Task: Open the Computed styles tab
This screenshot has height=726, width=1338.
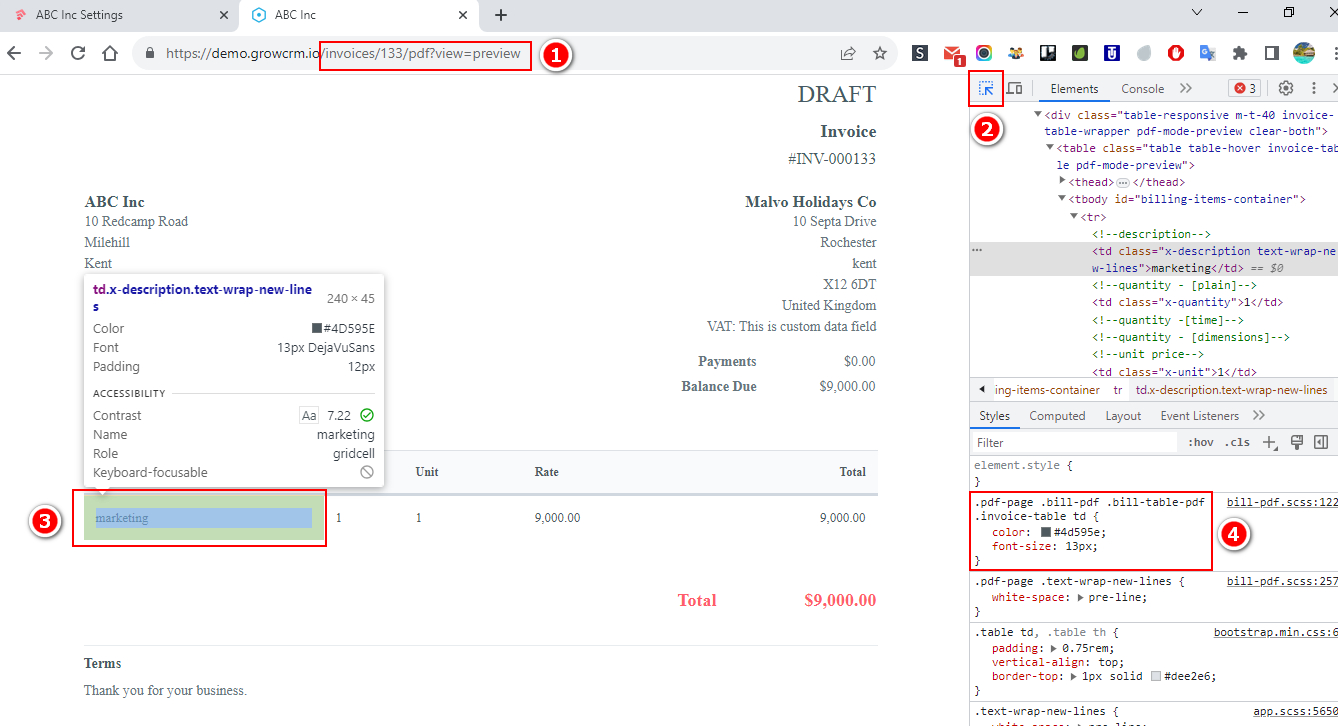Action: 1057,416
